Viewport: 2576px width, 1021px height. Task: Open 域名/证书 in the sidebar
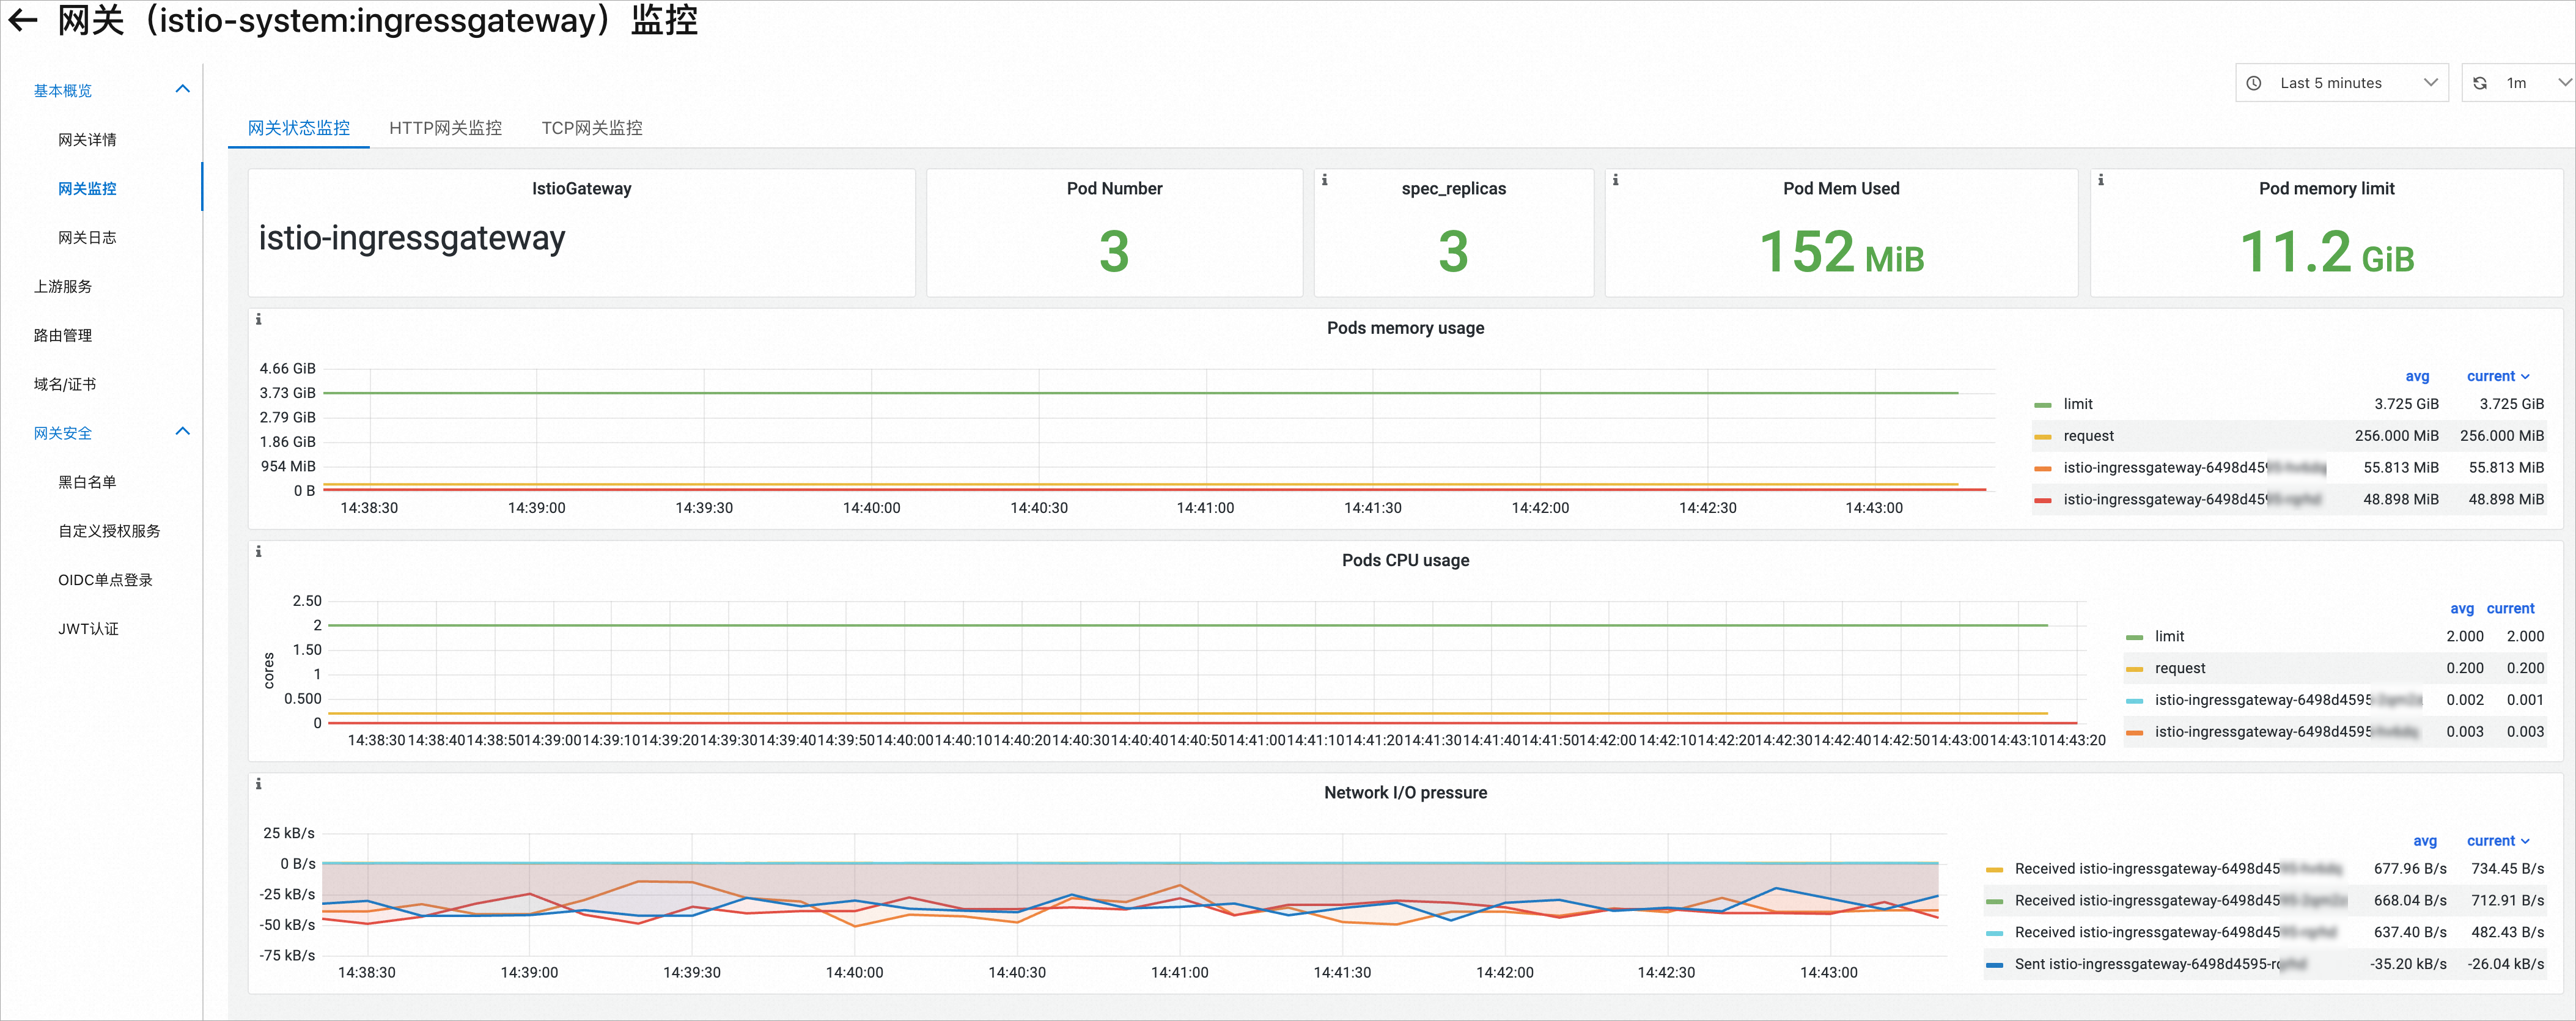point(65,384)
